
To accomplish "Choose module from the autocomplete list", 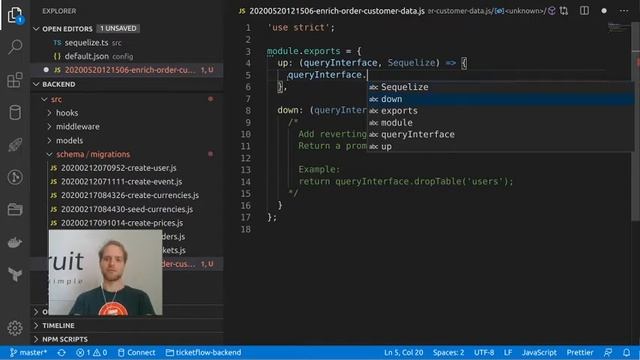I will pyautogui.click(x=500, y=122).
